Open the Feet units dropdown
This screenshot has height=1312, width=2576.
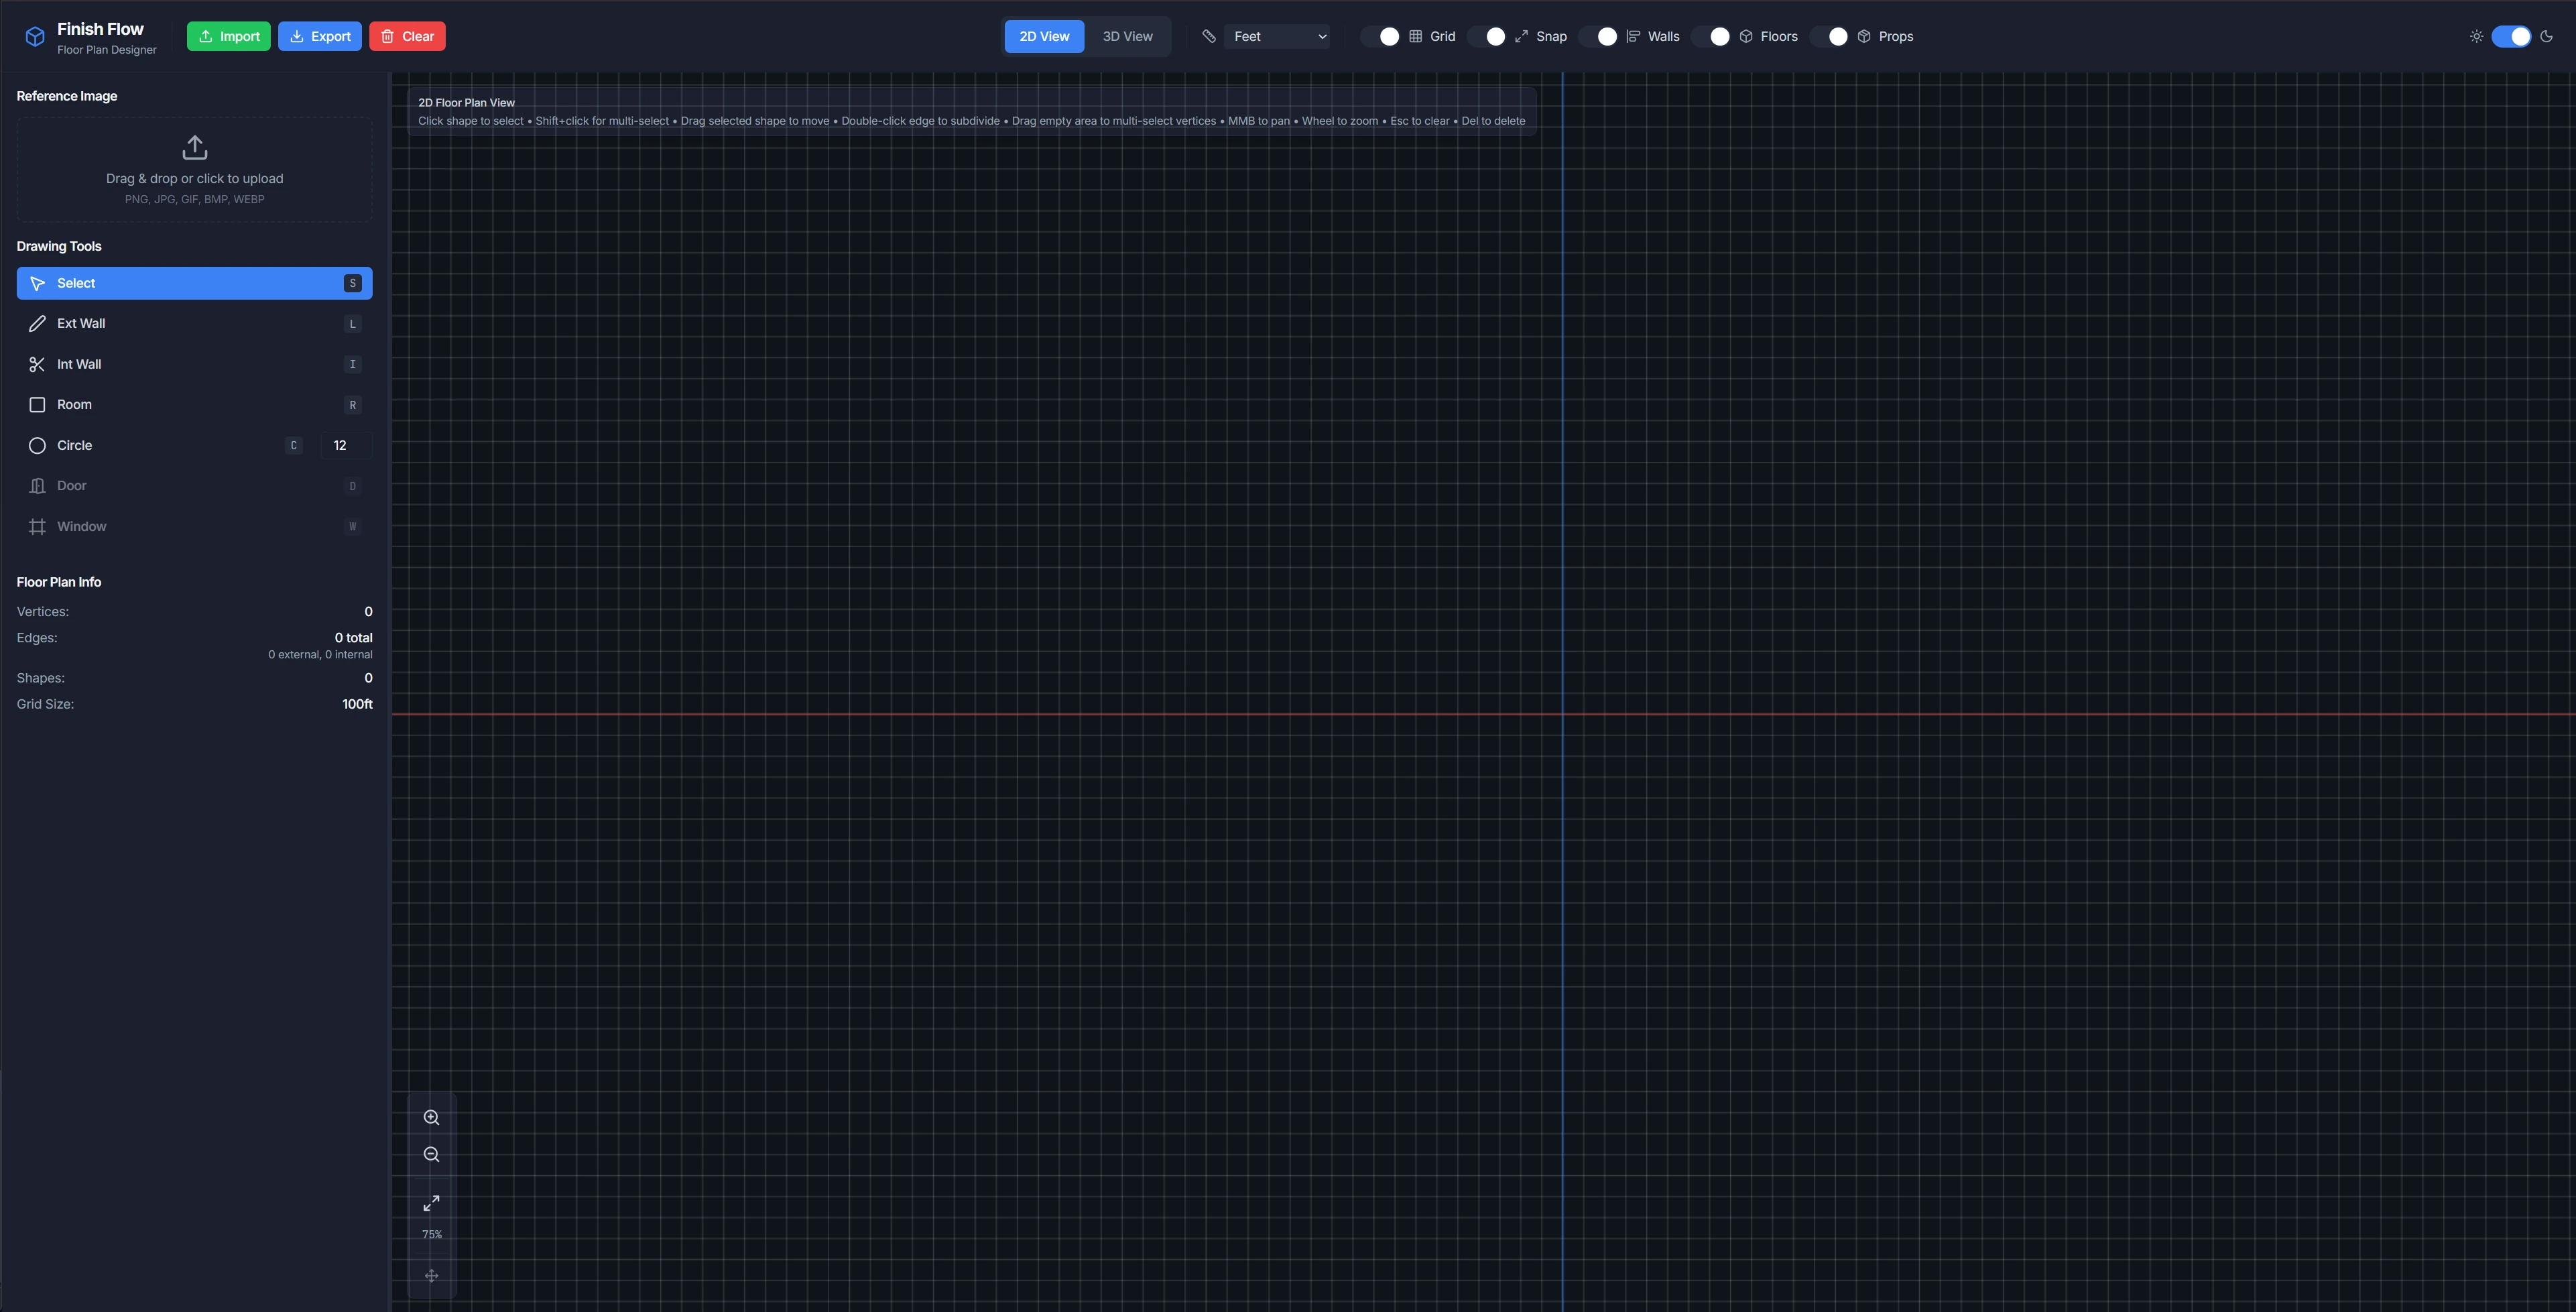tap(1277, 36)
